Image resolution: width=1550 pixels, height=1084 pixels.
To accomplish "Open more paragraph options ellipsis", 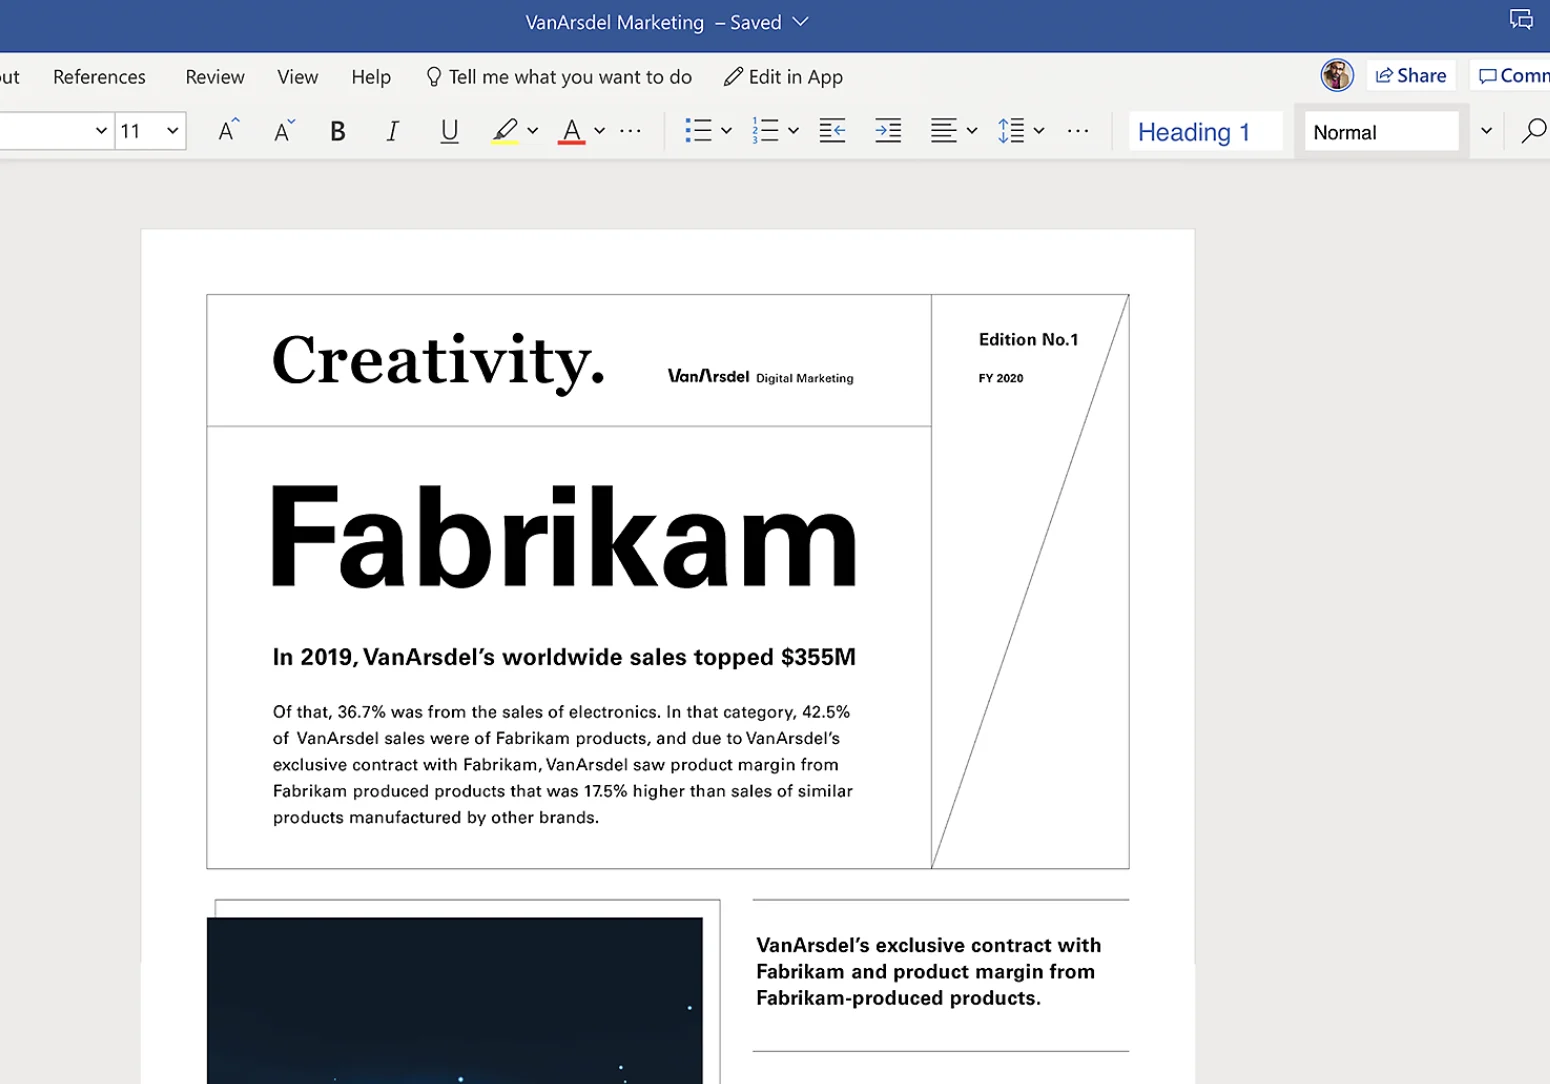I will coord(1078,131).
